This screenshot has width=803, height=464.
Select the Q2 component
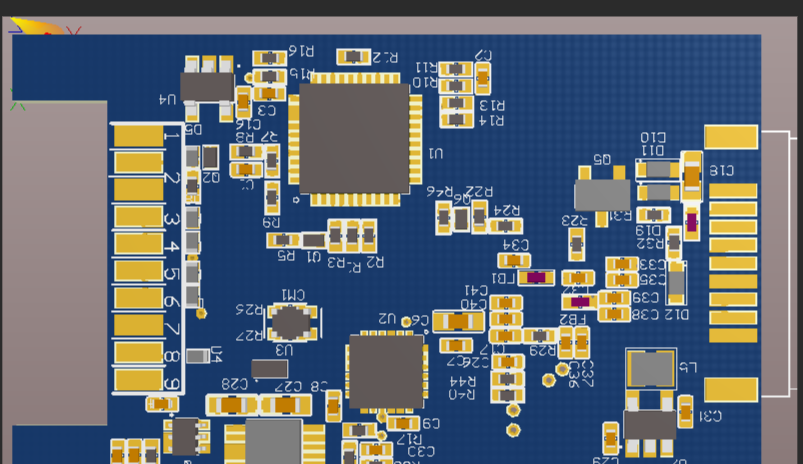pyautogui.click(x=210, y=157)
